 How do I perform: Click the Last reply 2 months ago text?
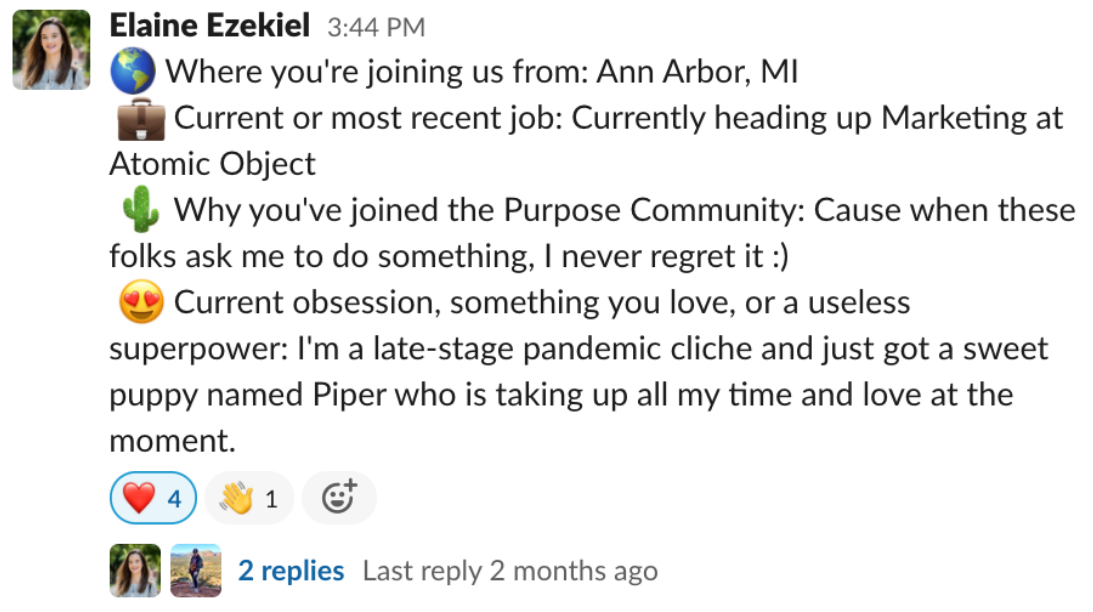pos(510,571)
